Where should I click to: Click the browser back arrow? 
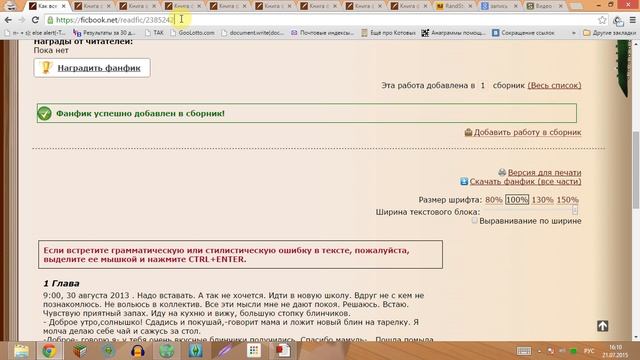[8, 20]
